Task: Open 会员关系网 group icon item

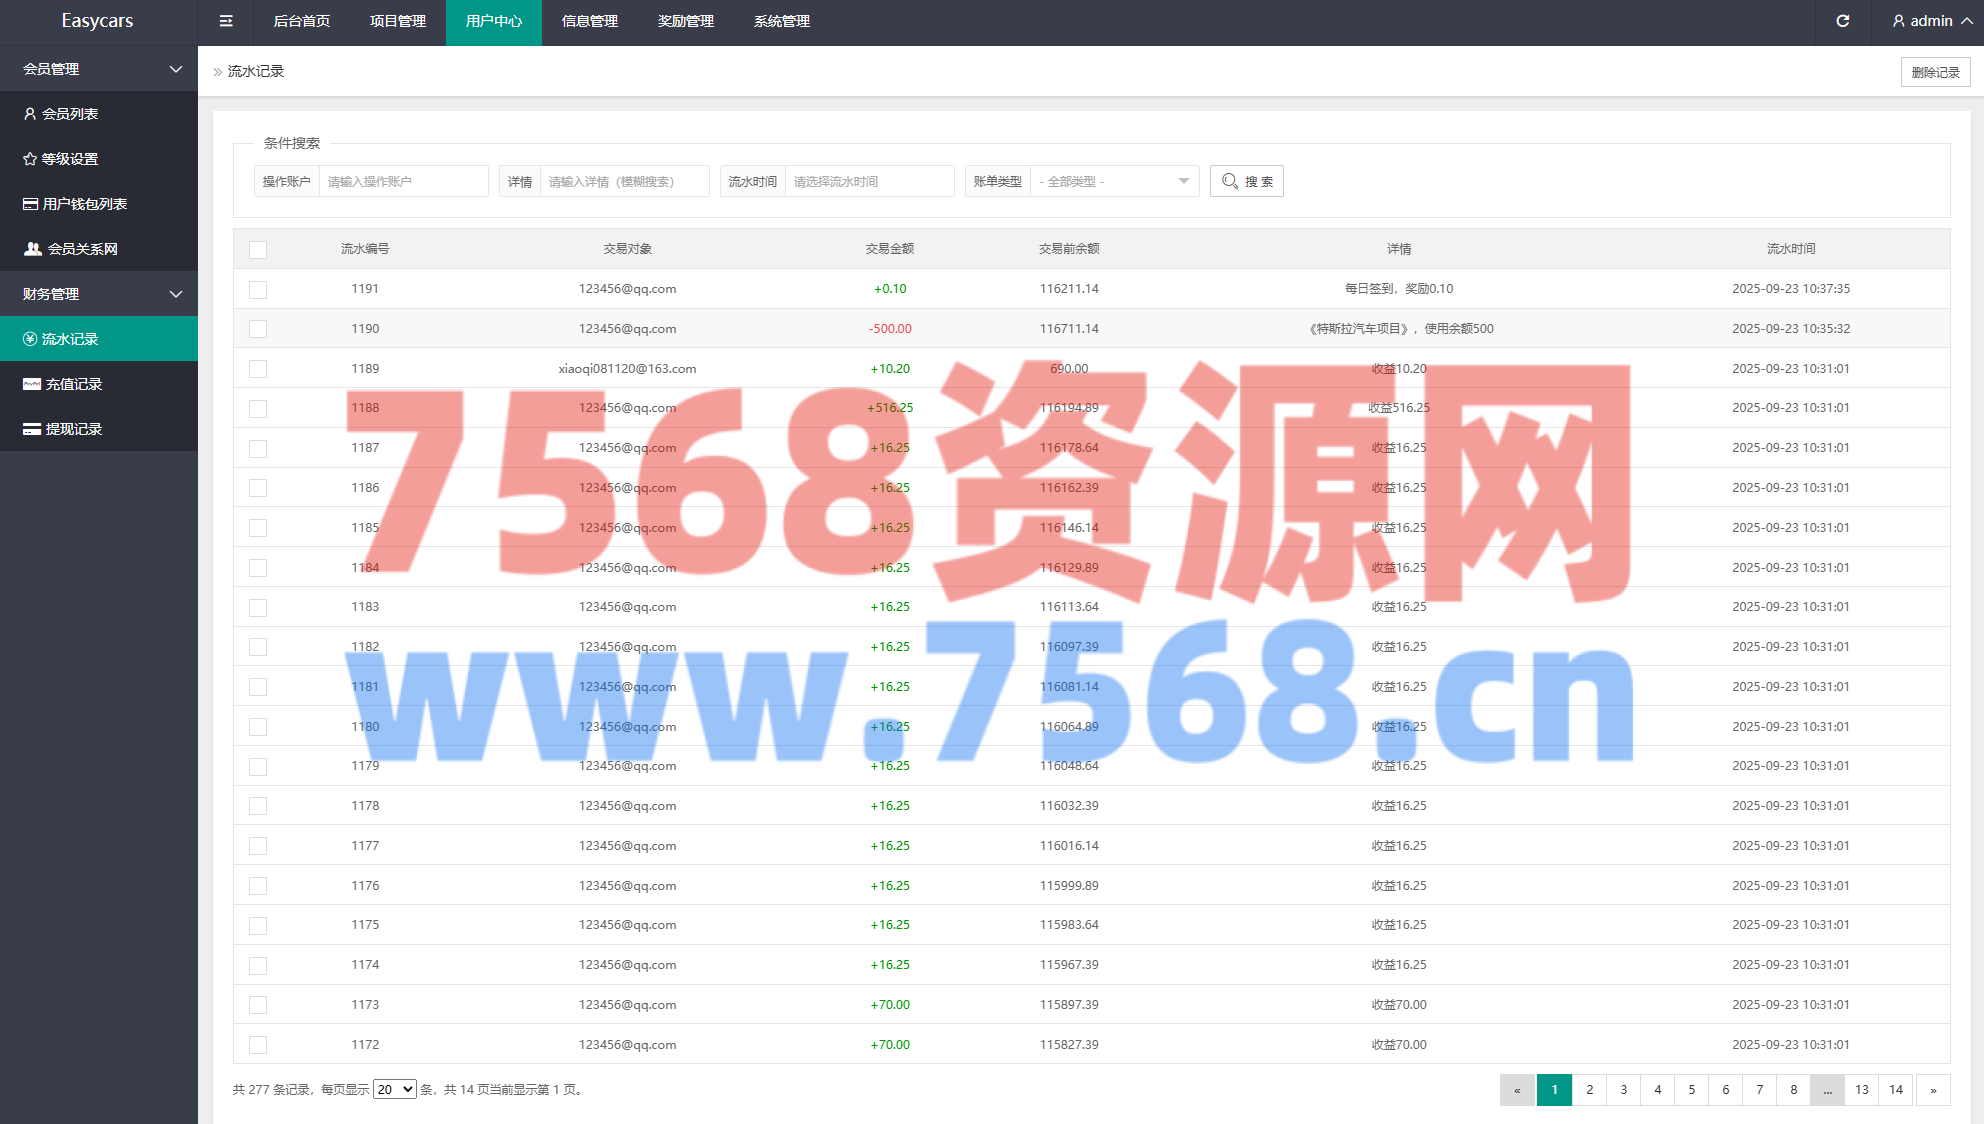Action: point(33,249)
